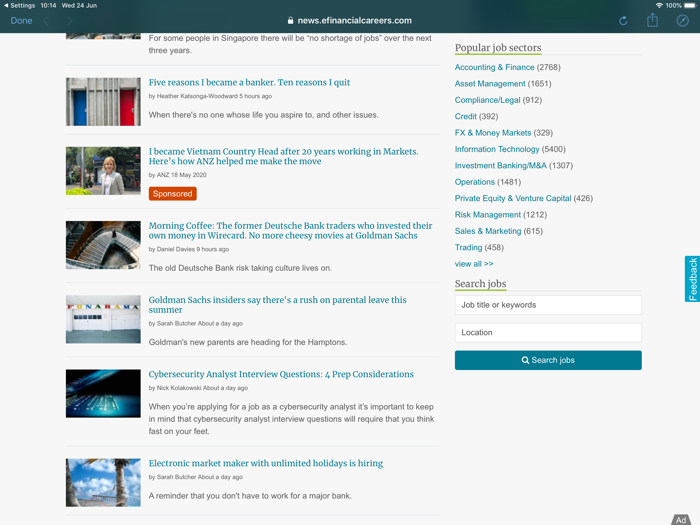Click the Funarama garage thumbnail
This screenshot has height=525, width=700.
pyautogui.click(x=103, y=319)
